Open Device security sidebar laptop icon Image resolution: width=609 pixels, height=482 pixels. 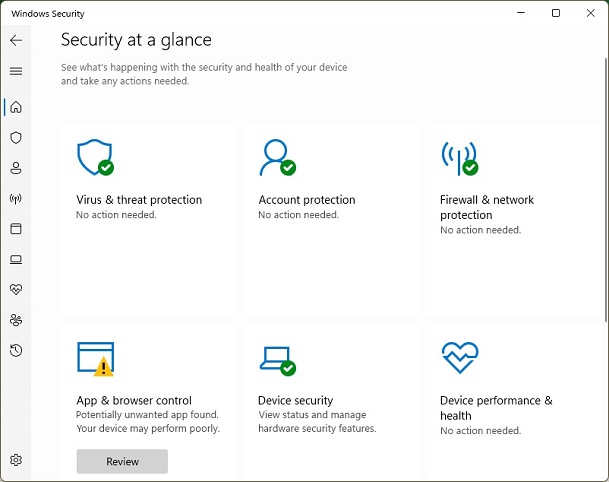point(16,259)
